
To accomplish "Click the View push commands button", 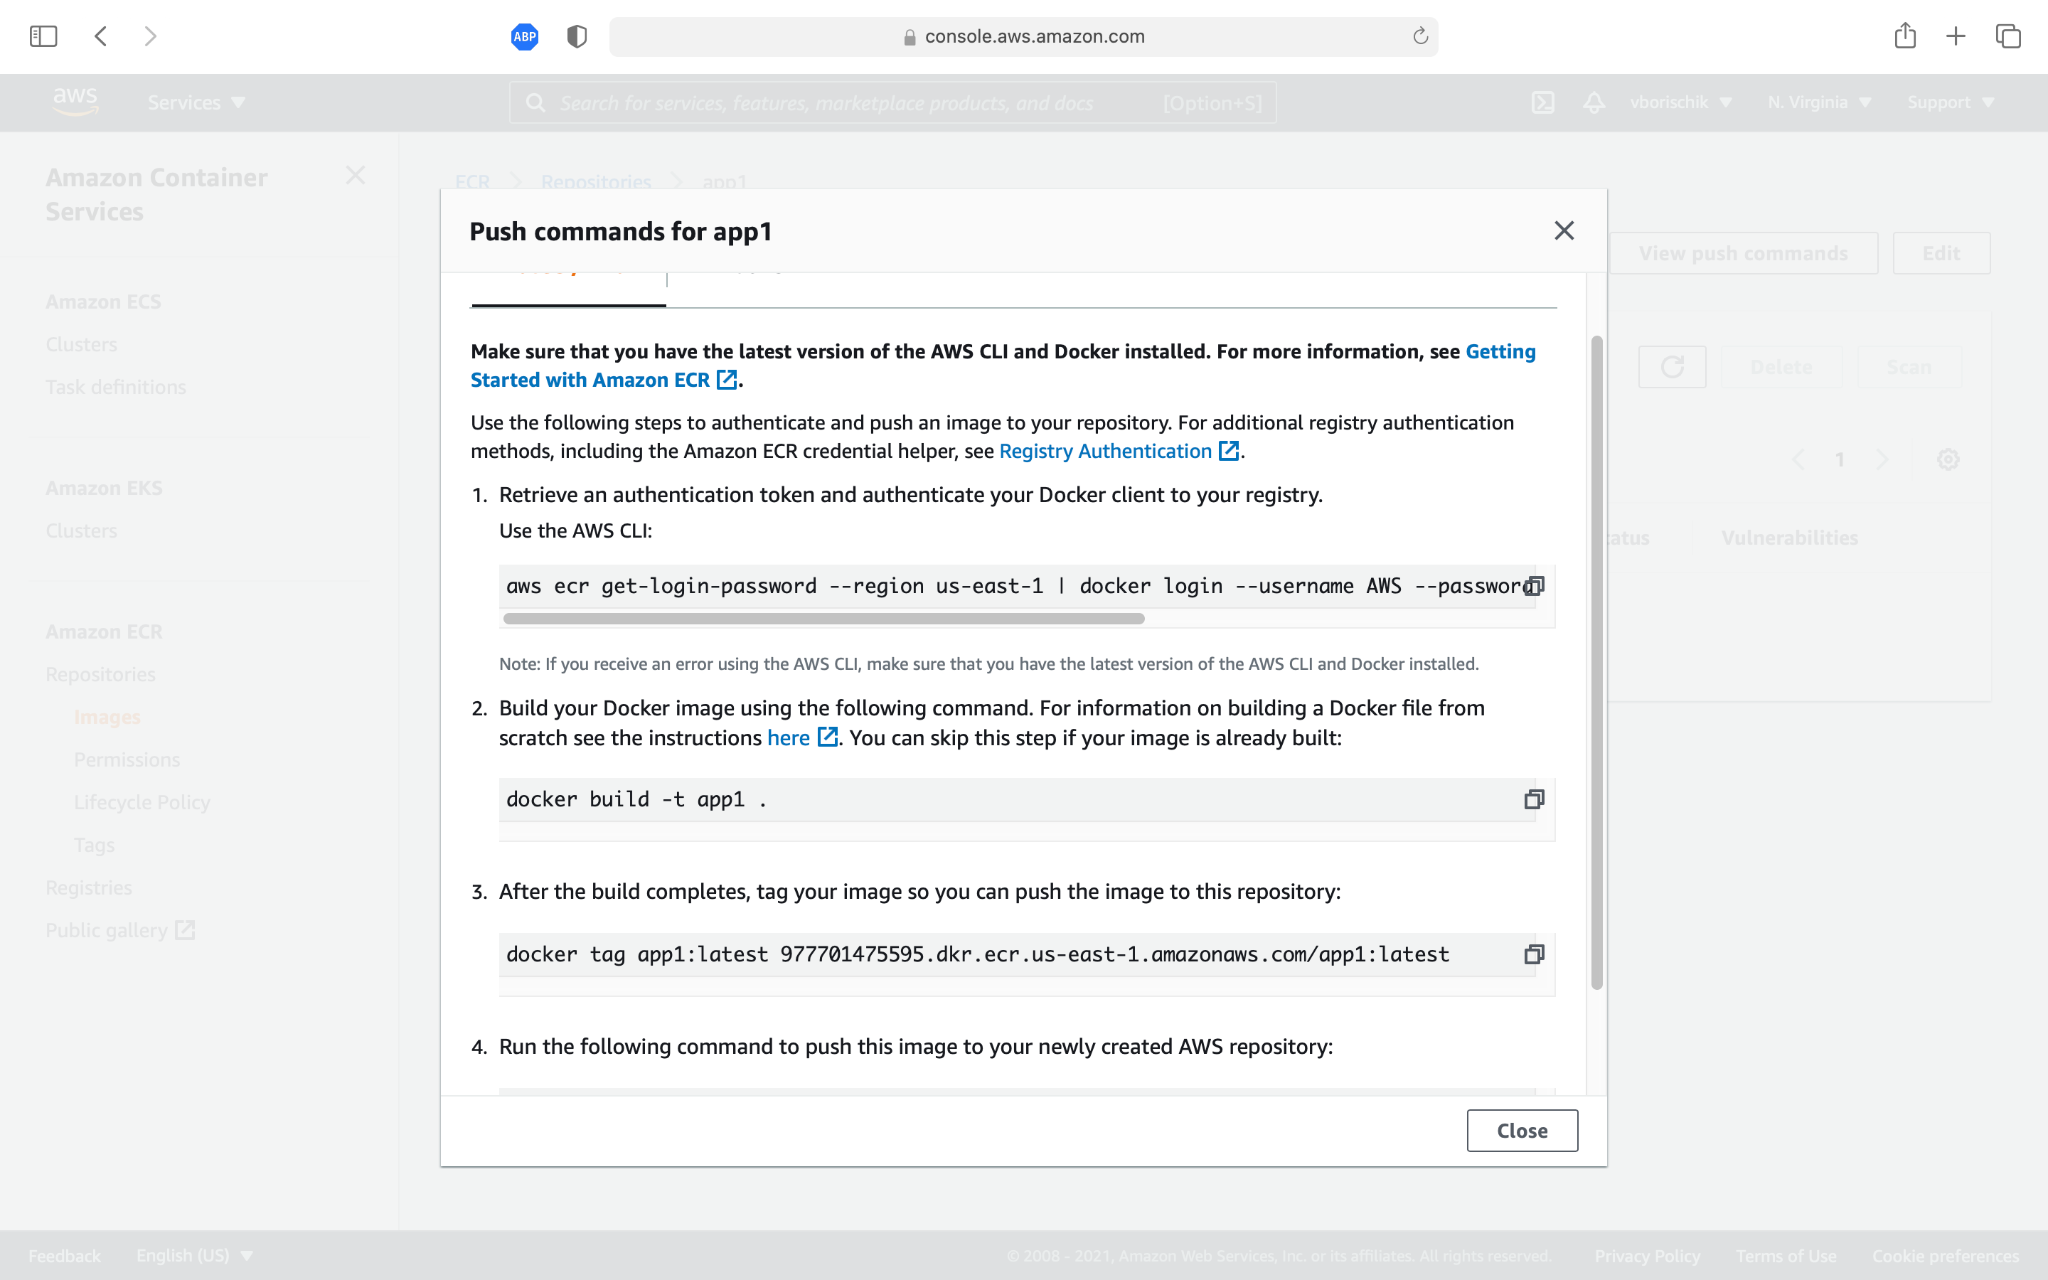I will click(1743, 254).
